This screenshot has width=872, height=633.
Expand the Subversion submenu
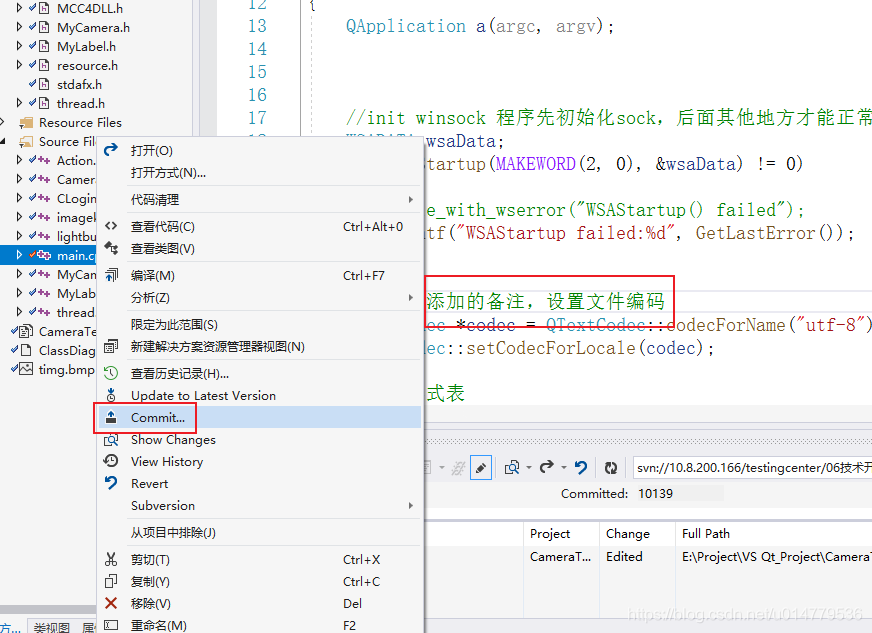click(x=408, y=505)
